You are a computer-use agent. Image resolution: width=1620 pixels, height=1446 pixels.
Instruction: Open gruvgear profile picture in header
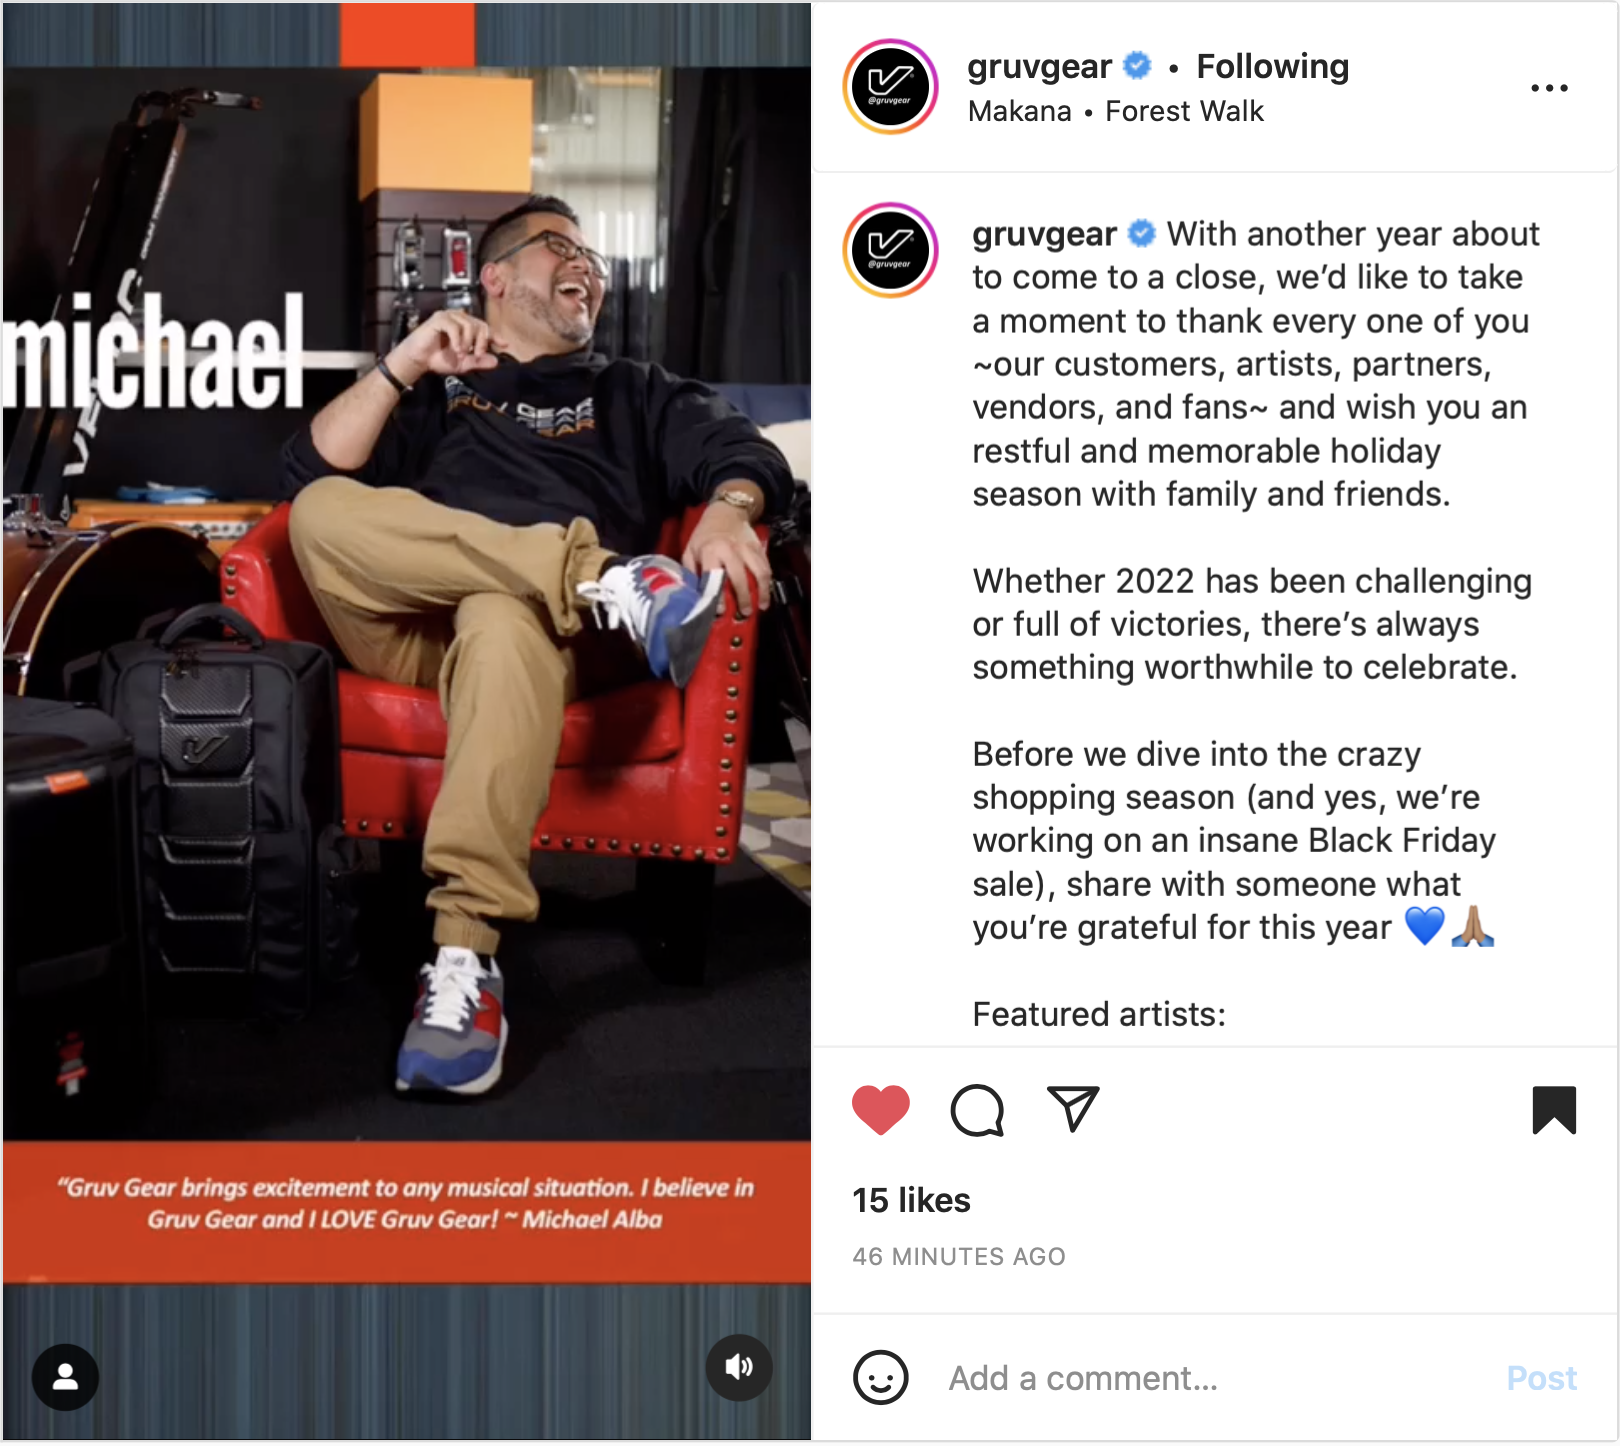coord(890,87)
